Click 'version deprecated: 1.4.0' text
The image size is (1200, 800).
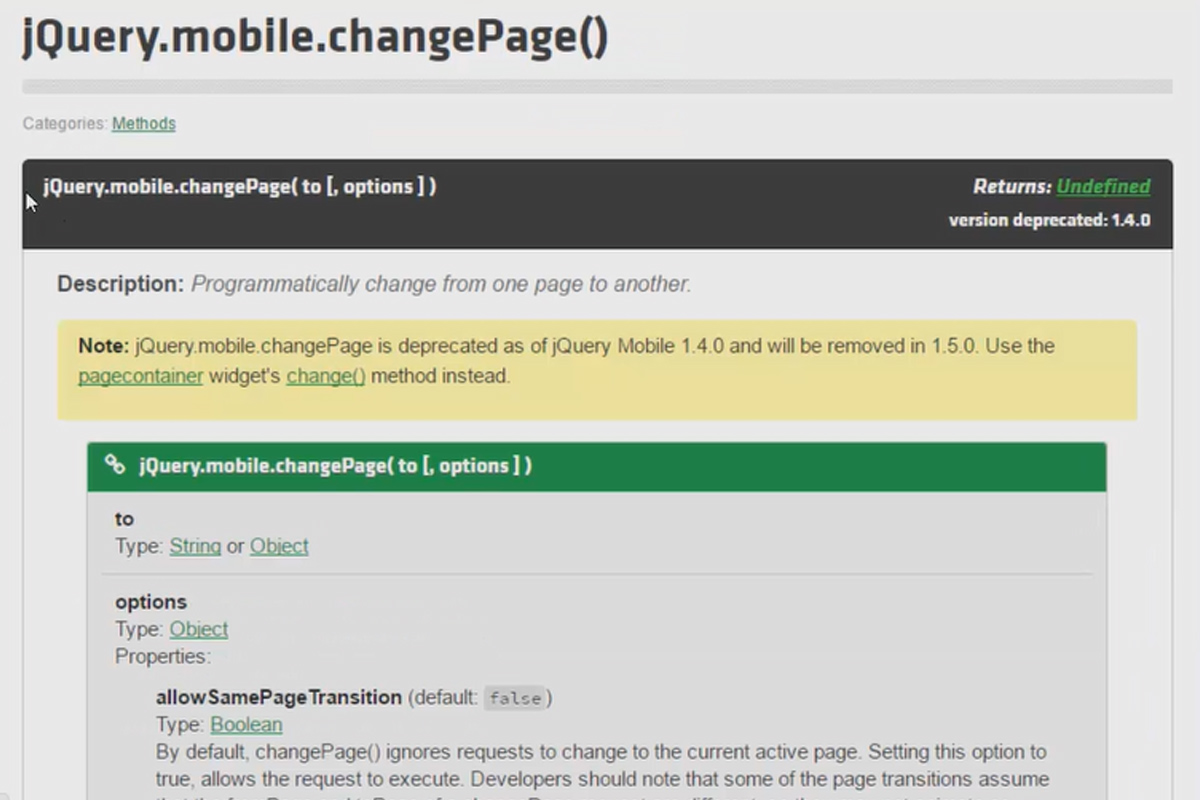1049,220
